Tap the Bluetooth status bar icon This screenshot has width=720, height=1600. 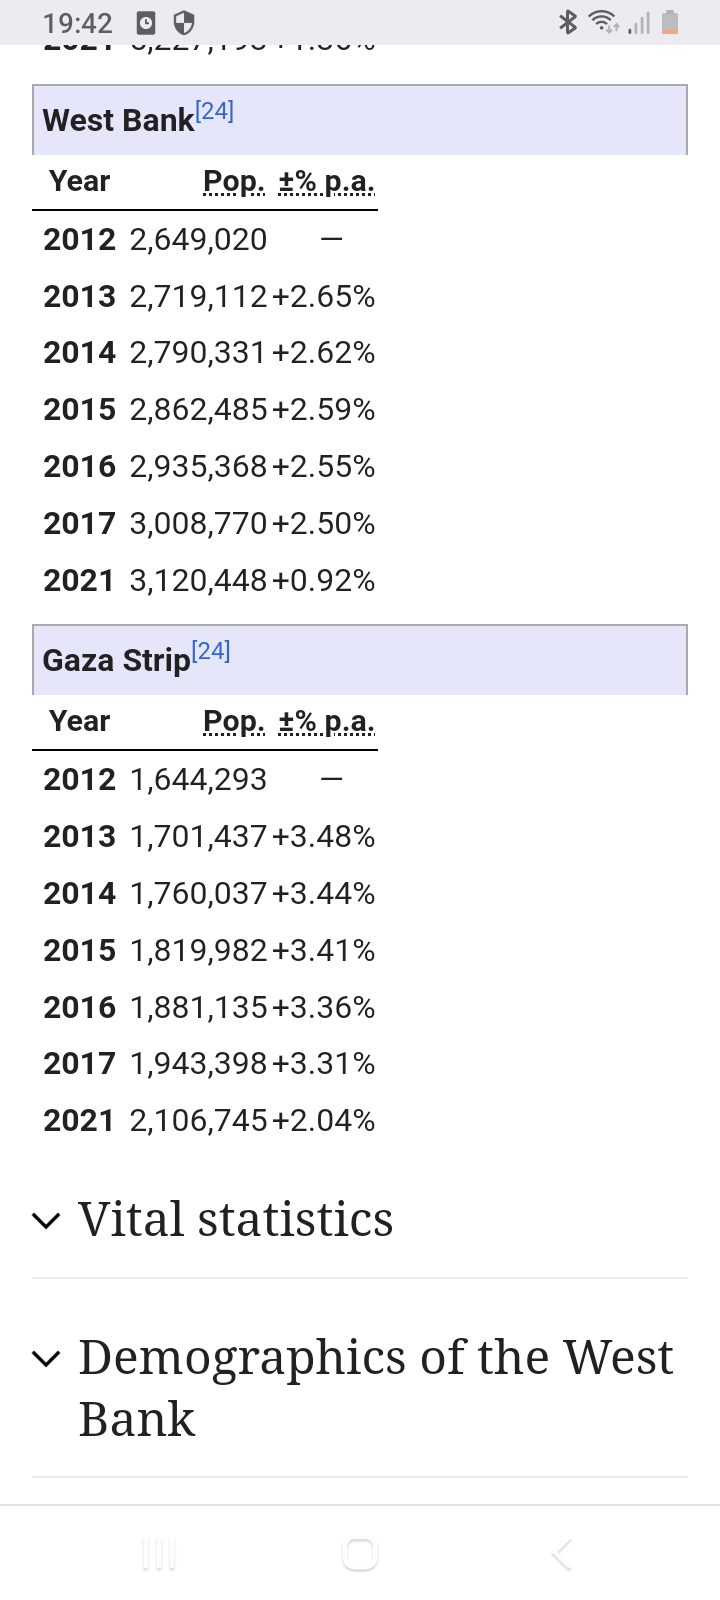click(568, 22)
